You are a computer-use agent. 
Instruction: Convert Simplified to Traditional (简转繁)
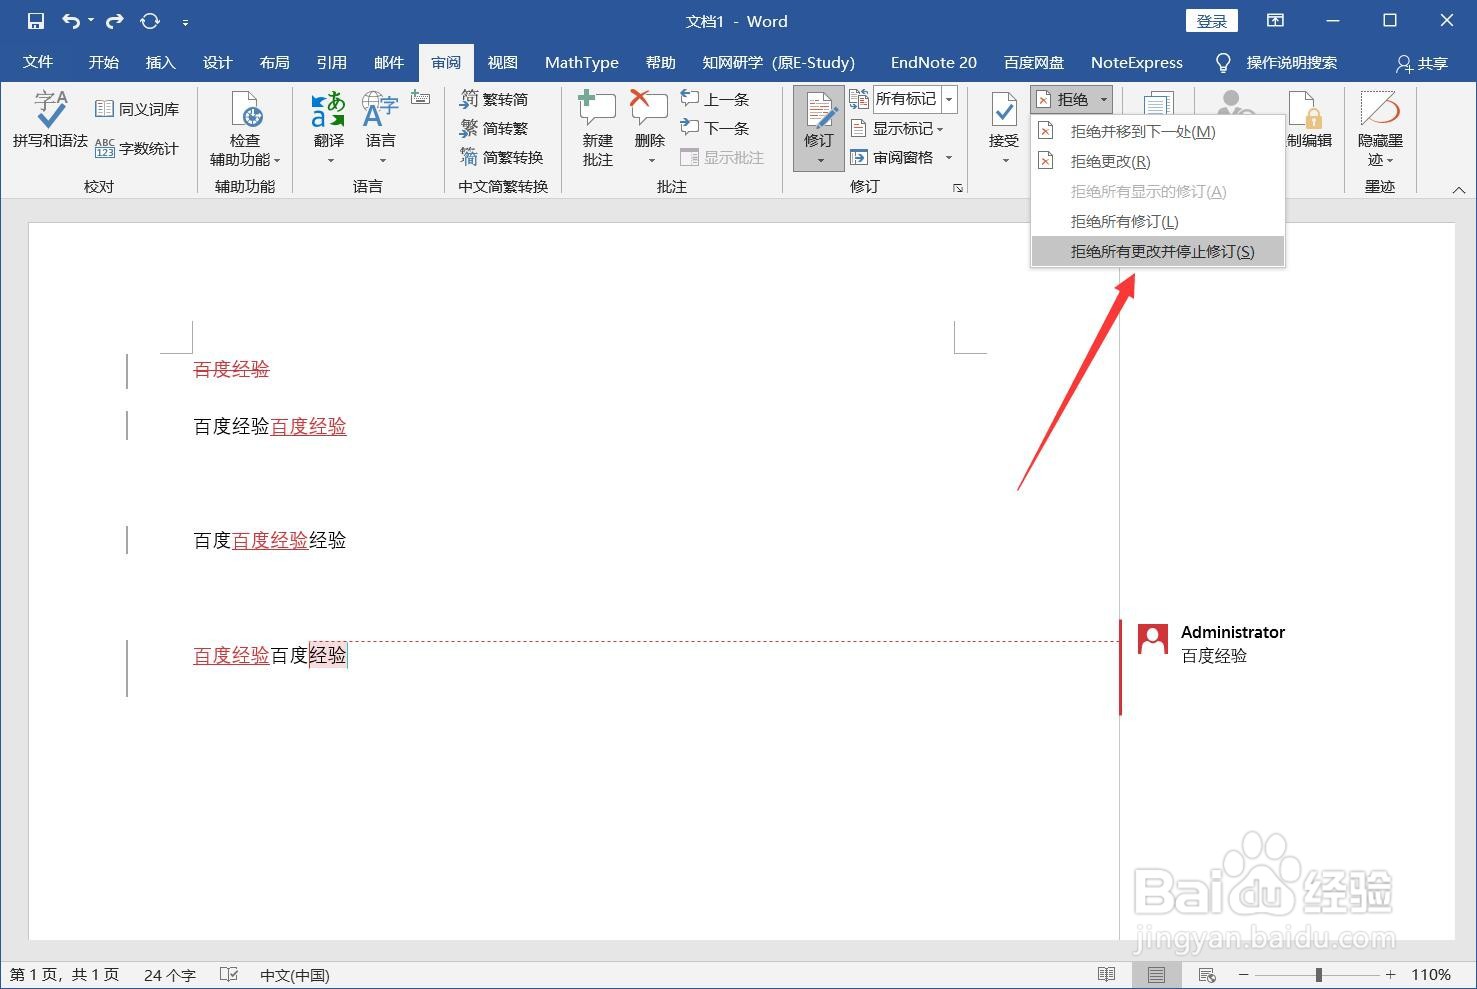coord(494,128)
